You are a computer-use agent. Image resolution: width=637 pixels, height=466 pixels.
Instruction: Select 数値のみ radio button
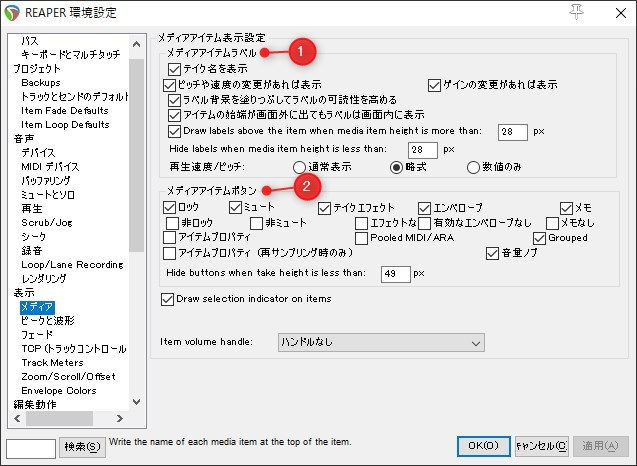tap(473, 167)
